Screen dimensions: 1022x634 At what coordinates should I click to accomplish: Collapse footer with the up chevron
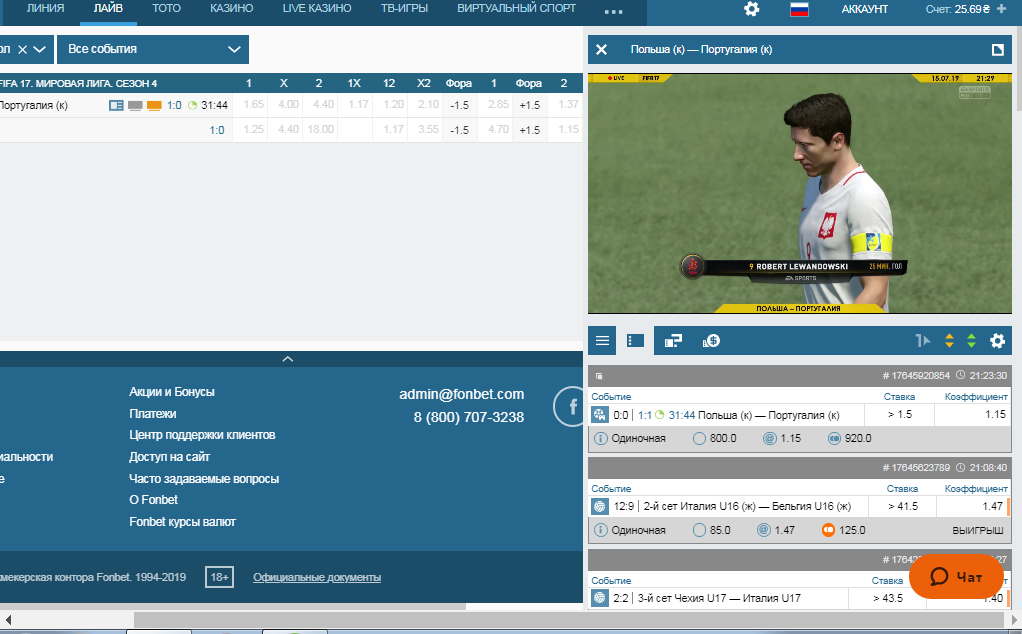click(287, 359)
